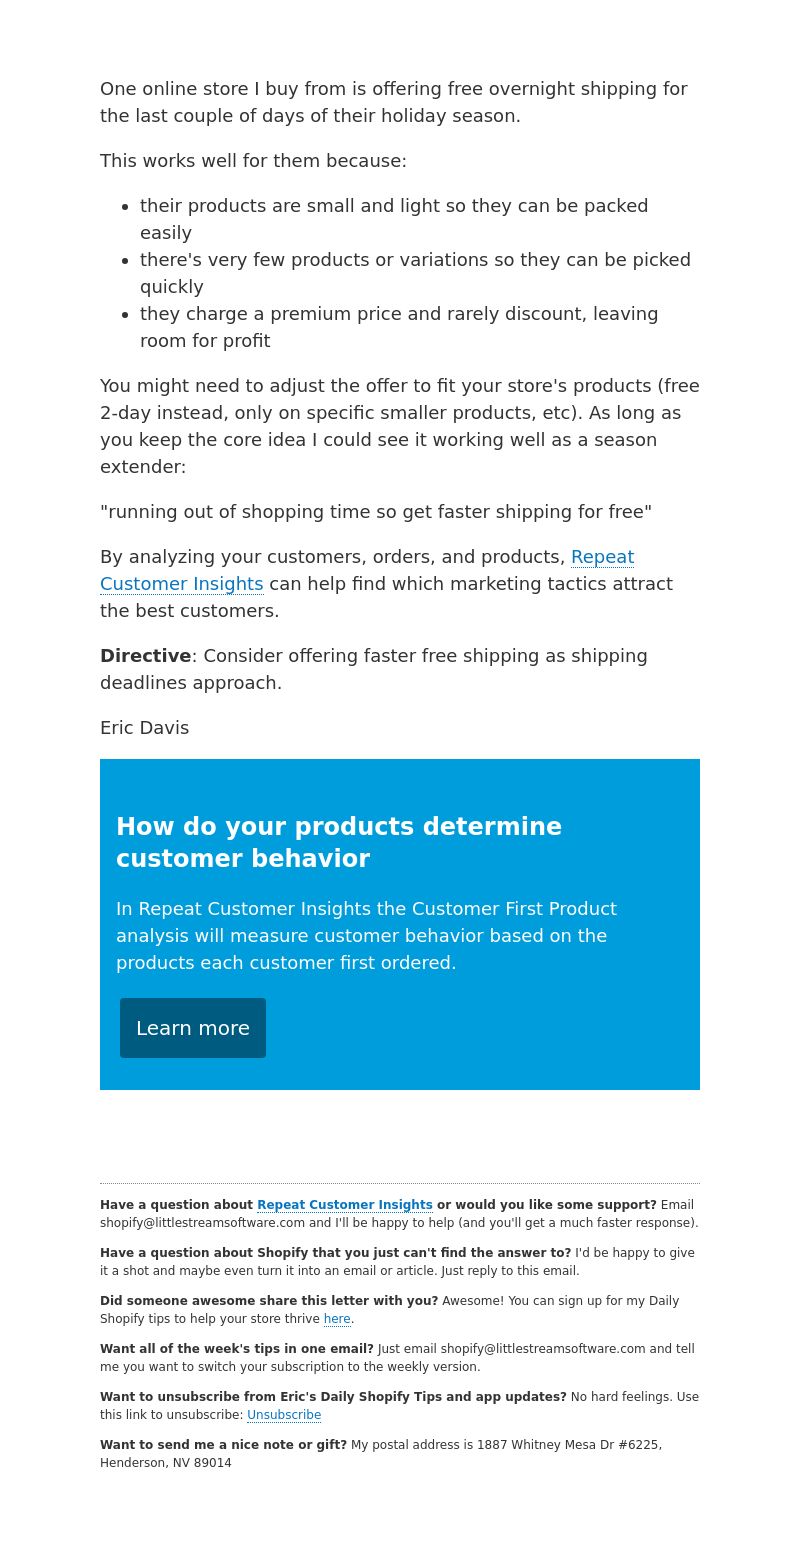Viewport: 800px width, 1551px height.
Task: Click bold "Want to unsubscribe from Eric's Daily" text
Action: 333,1397
